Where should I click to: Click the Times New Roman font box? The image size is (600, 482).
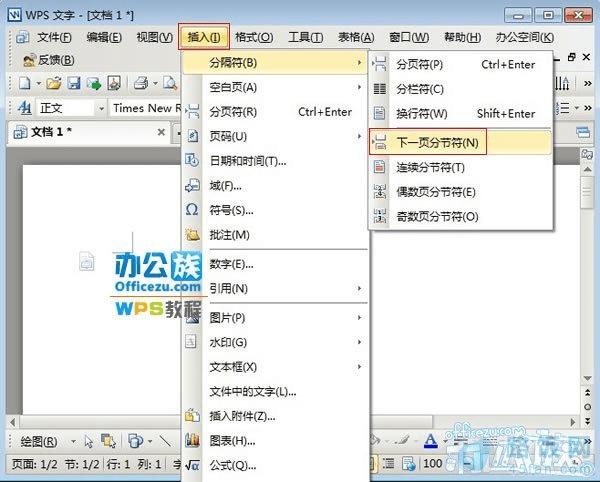pyautogui.click(x=147, y=108)
